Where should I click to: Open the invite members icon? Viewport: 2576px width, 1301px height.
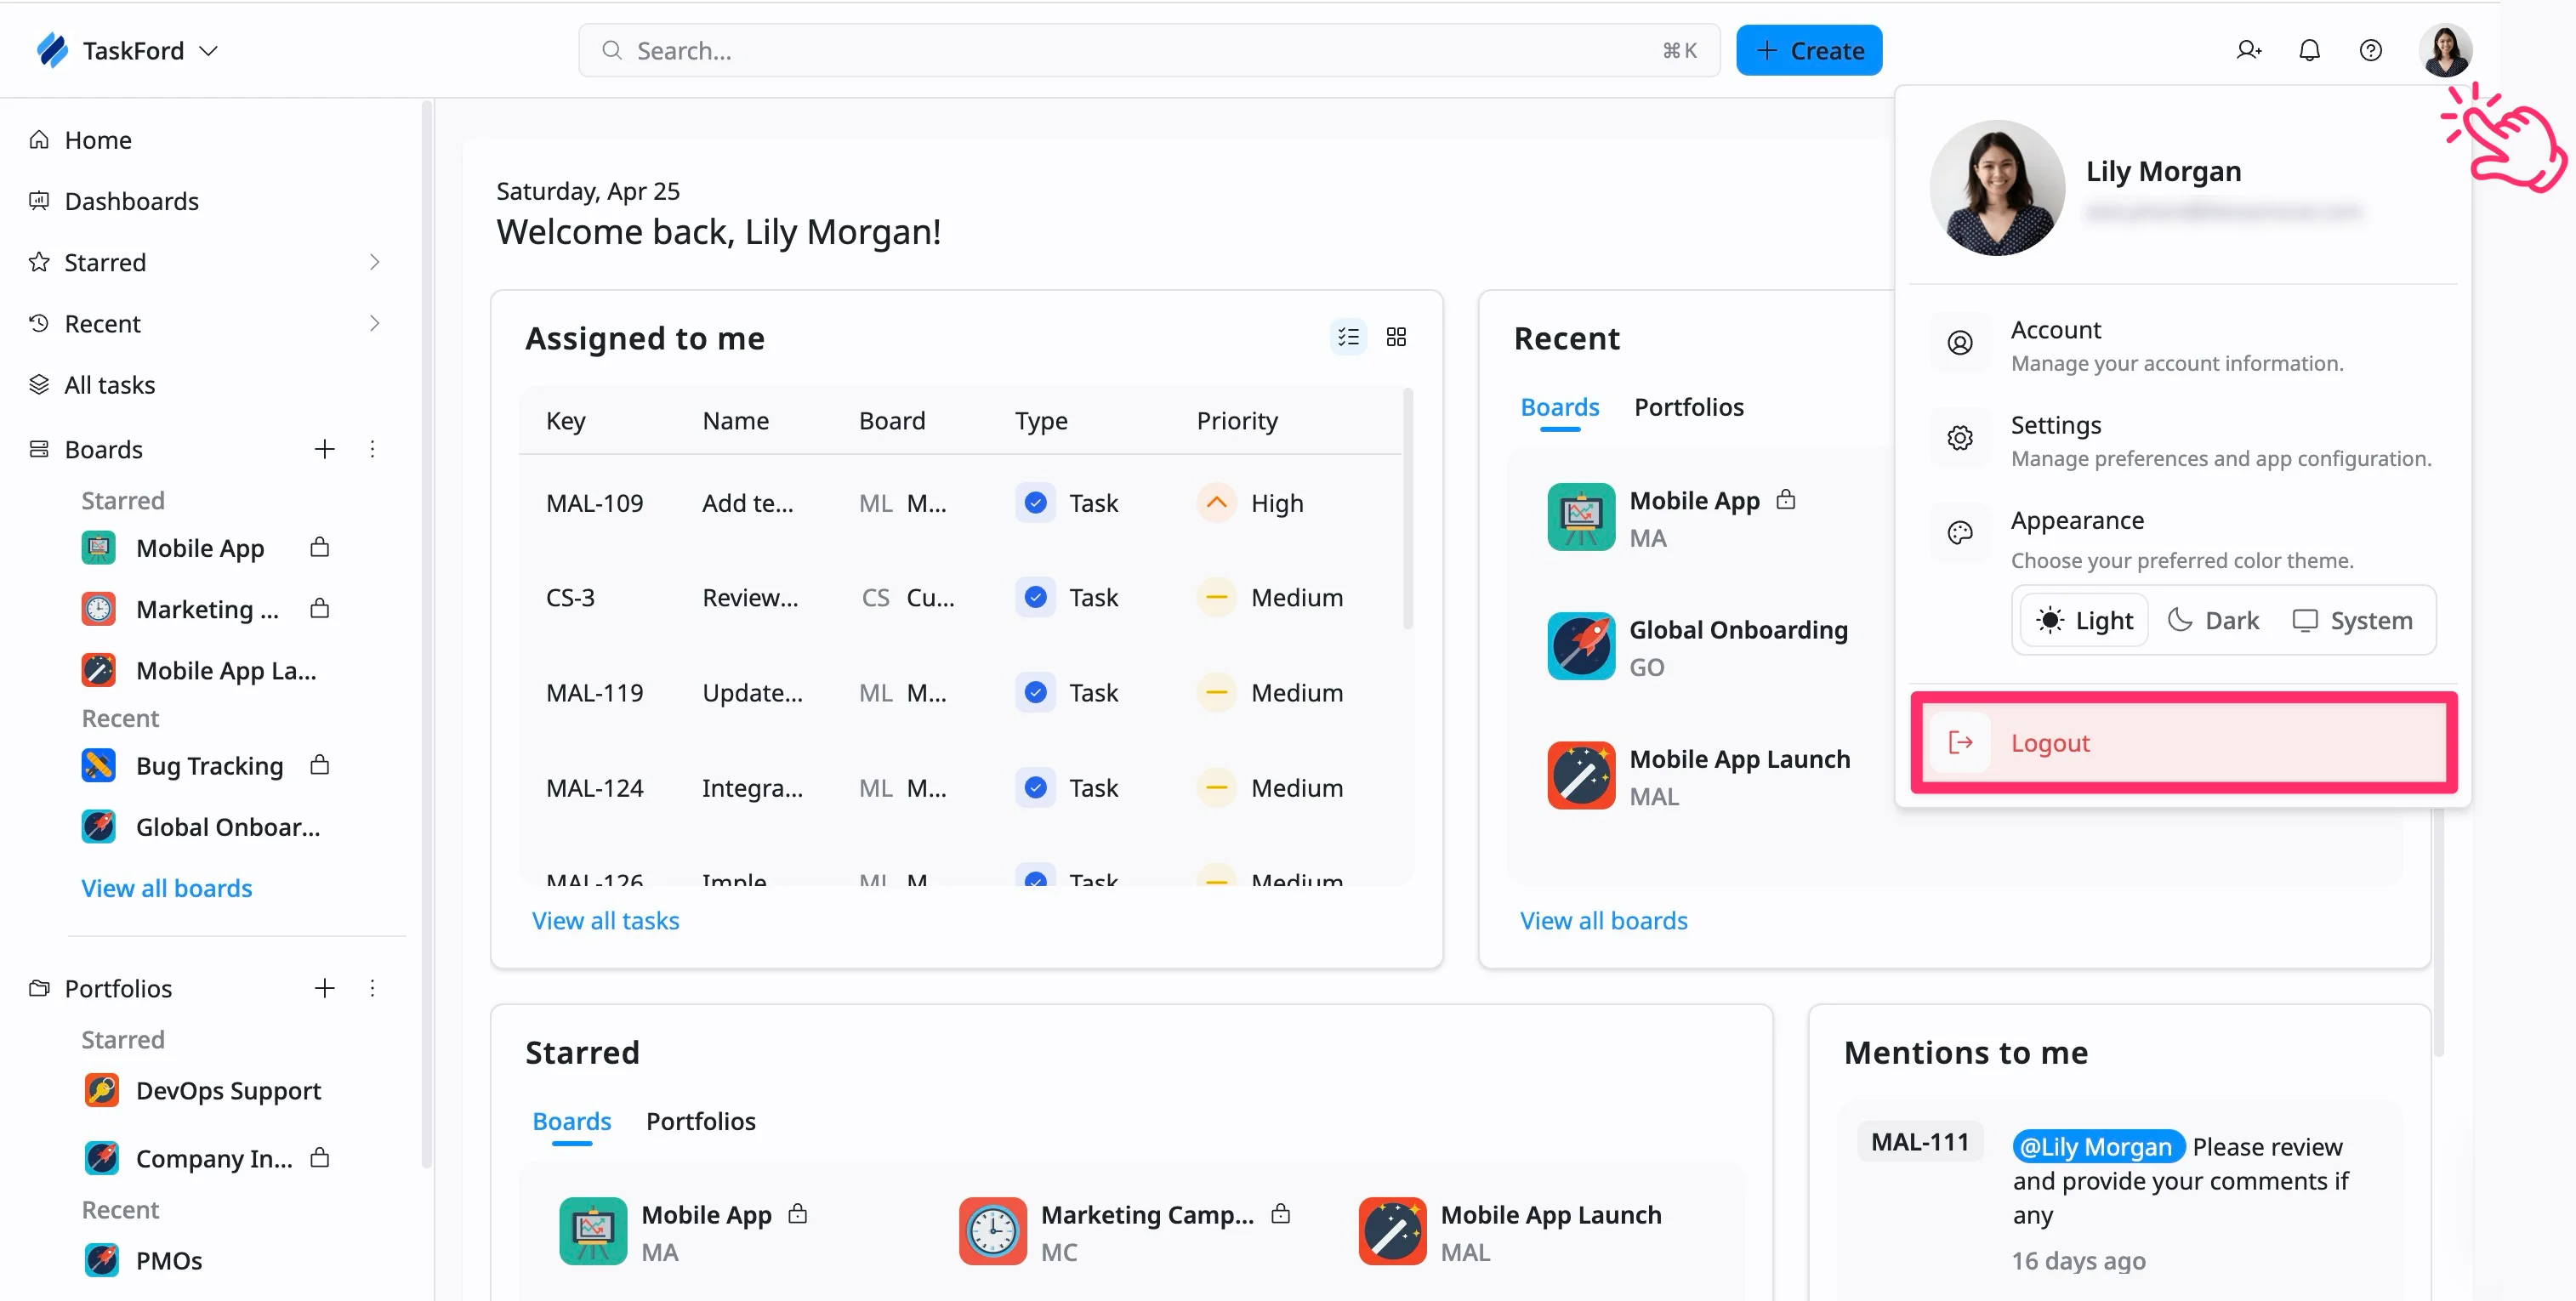click(x=2248, y=50)
